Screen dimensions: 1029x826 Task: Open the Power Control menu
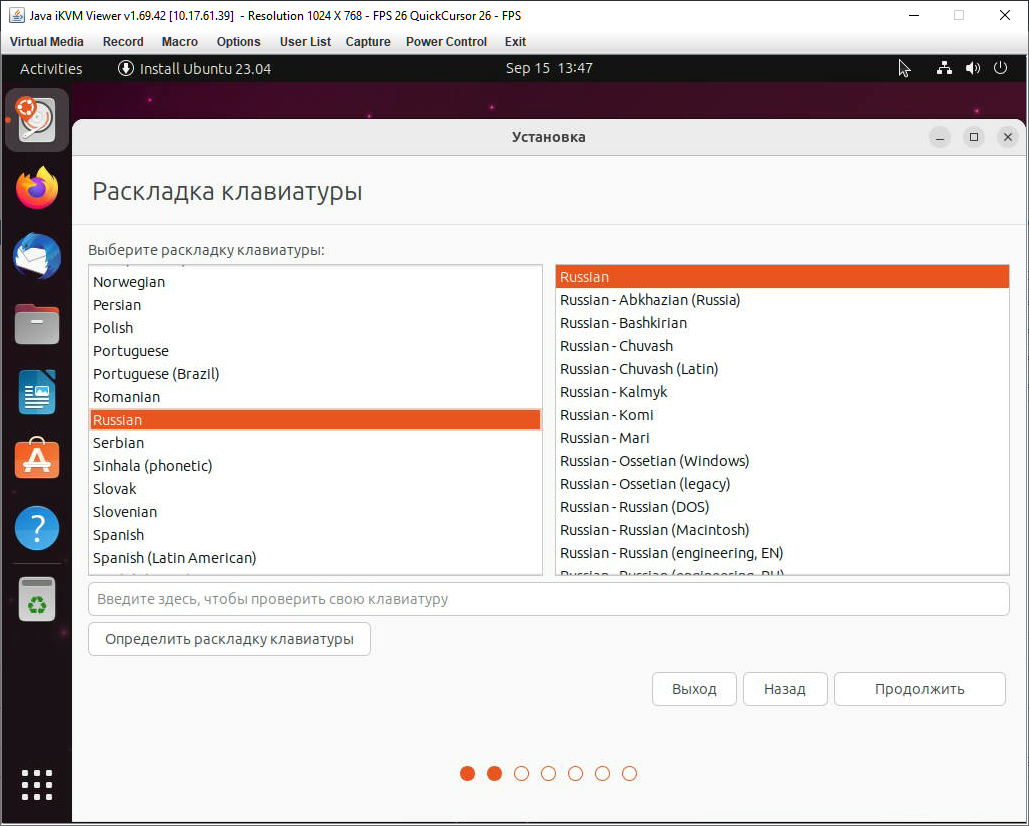click(446, 41)
